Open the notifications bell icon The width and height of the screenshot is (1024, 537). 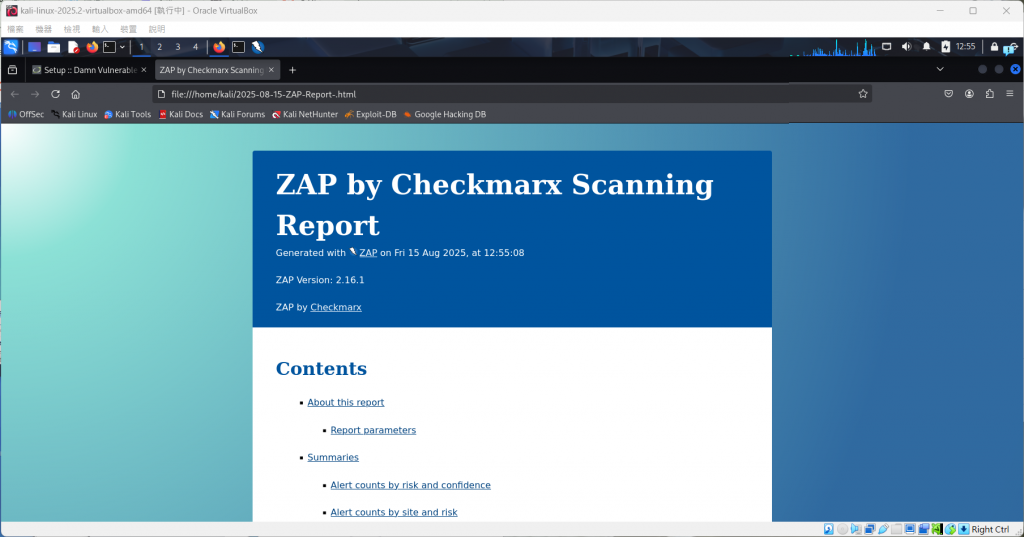[x=926, y=46]
